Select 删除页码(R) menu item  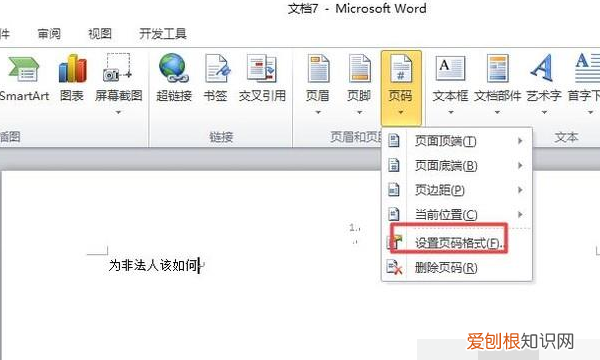457,267
